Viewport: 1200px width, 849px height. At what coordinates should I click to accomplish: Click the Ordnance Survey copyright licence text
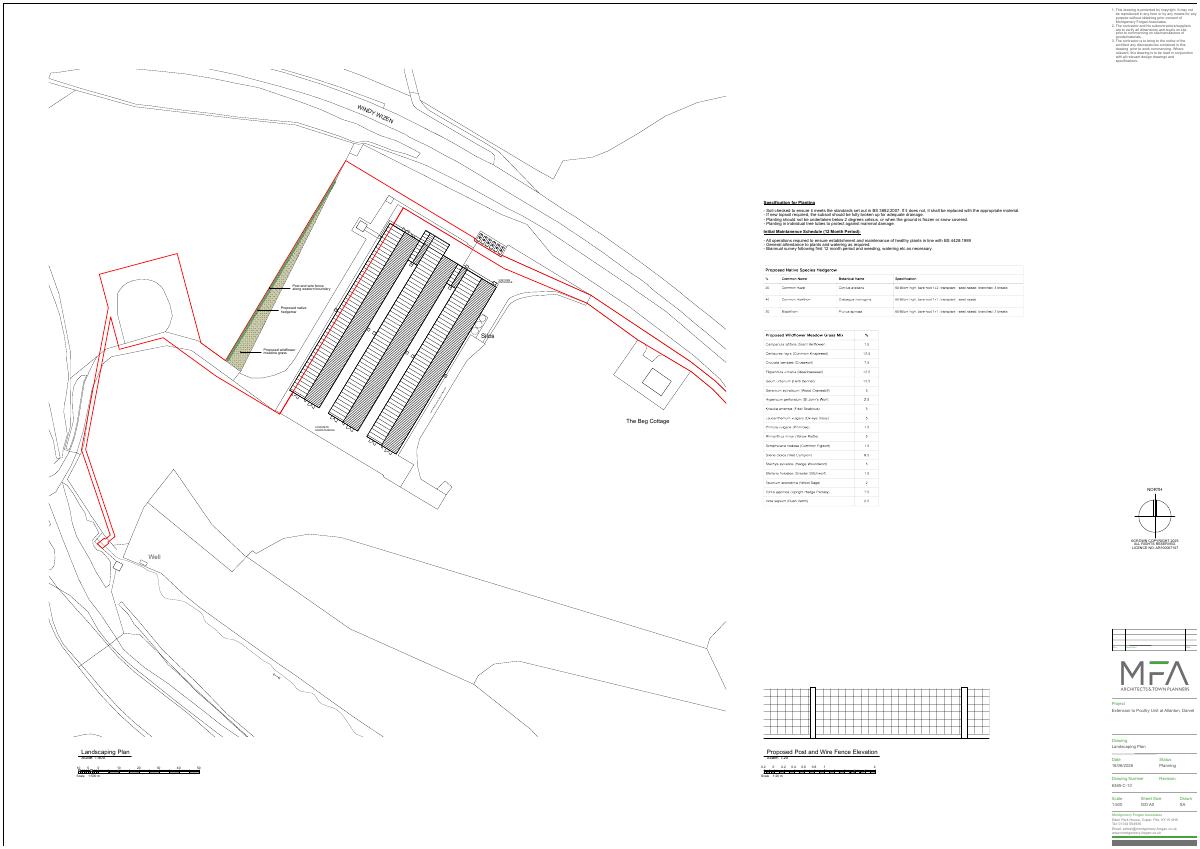(x=1155, y=544)
